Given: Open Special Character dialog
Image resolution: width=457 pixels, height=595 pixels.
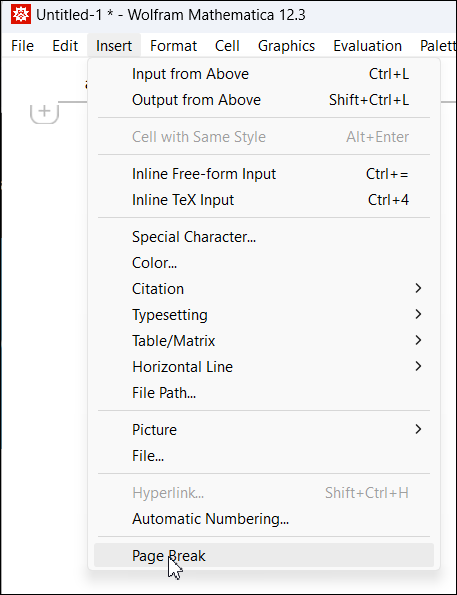Looking at the screenshot, I should point(264,237).
